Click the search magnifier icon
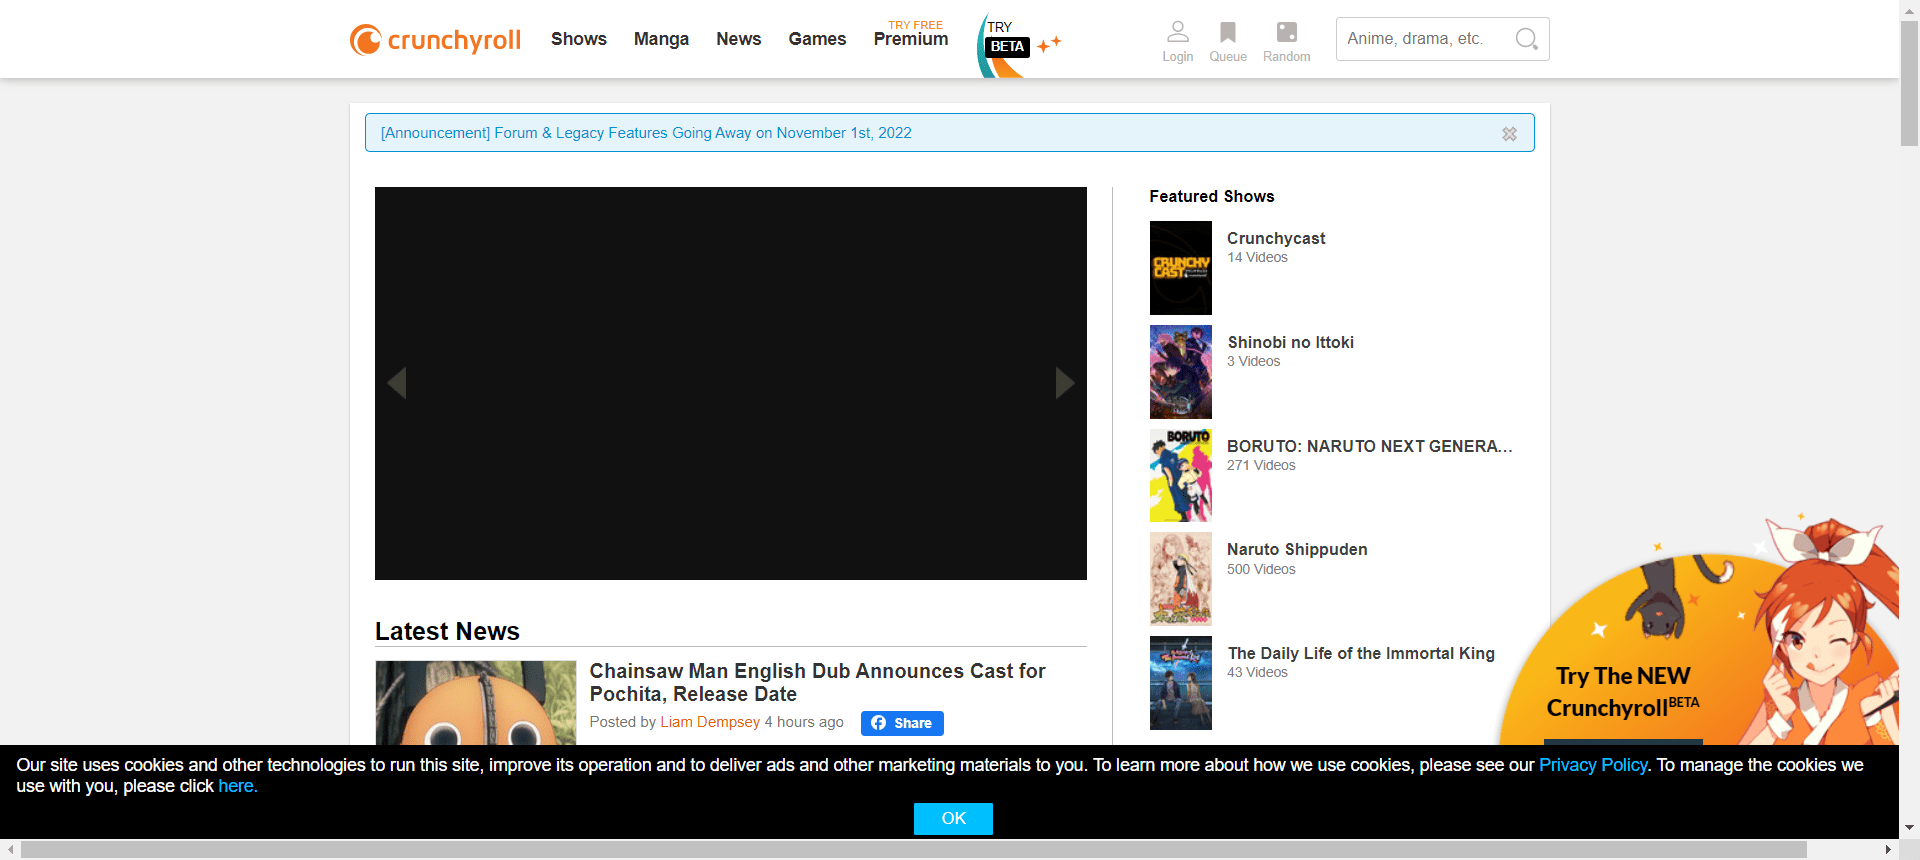This screenshot has height=860, width=1920. tap(1526, 39)
